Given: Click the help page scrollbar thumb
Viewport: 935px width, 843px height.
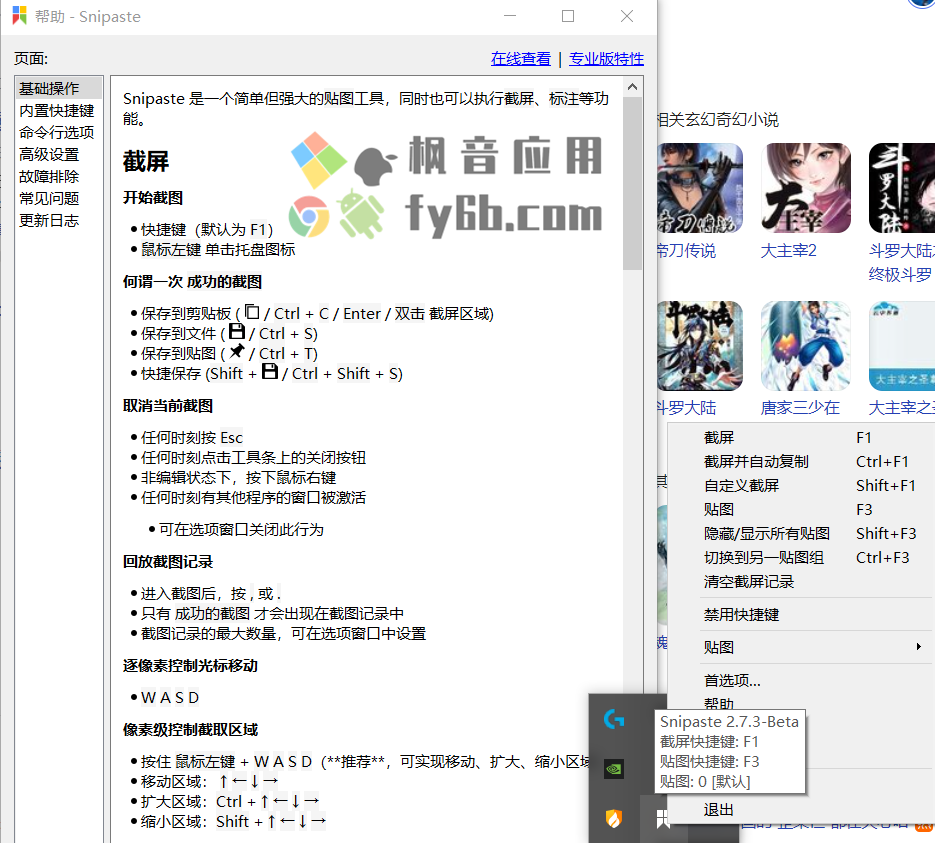Looking at the screenshot, I should [632, 183].
